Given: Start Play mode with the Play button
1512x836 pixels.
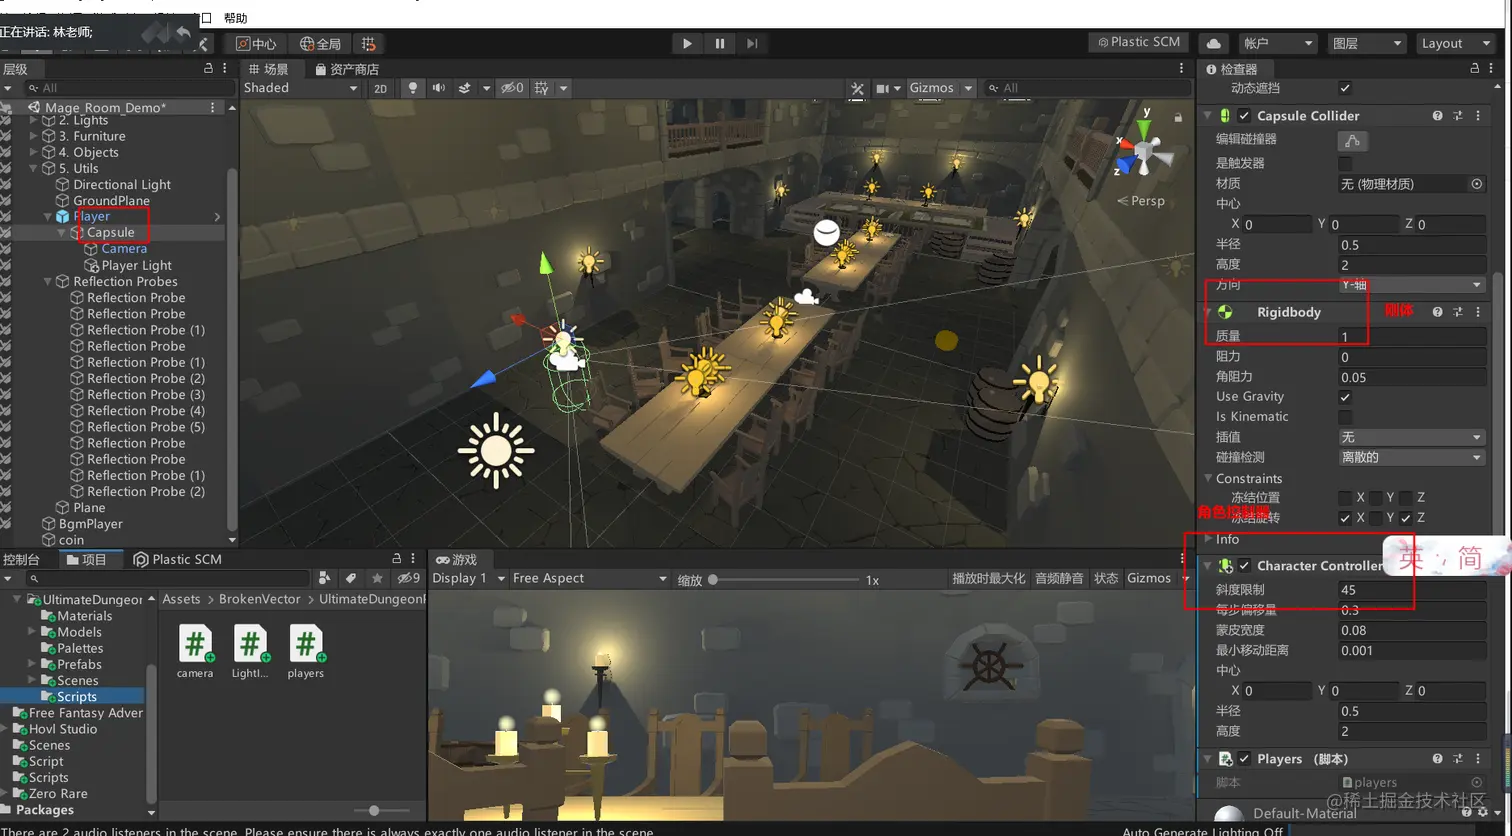Looking at the screenshot, I should point(687,43).
